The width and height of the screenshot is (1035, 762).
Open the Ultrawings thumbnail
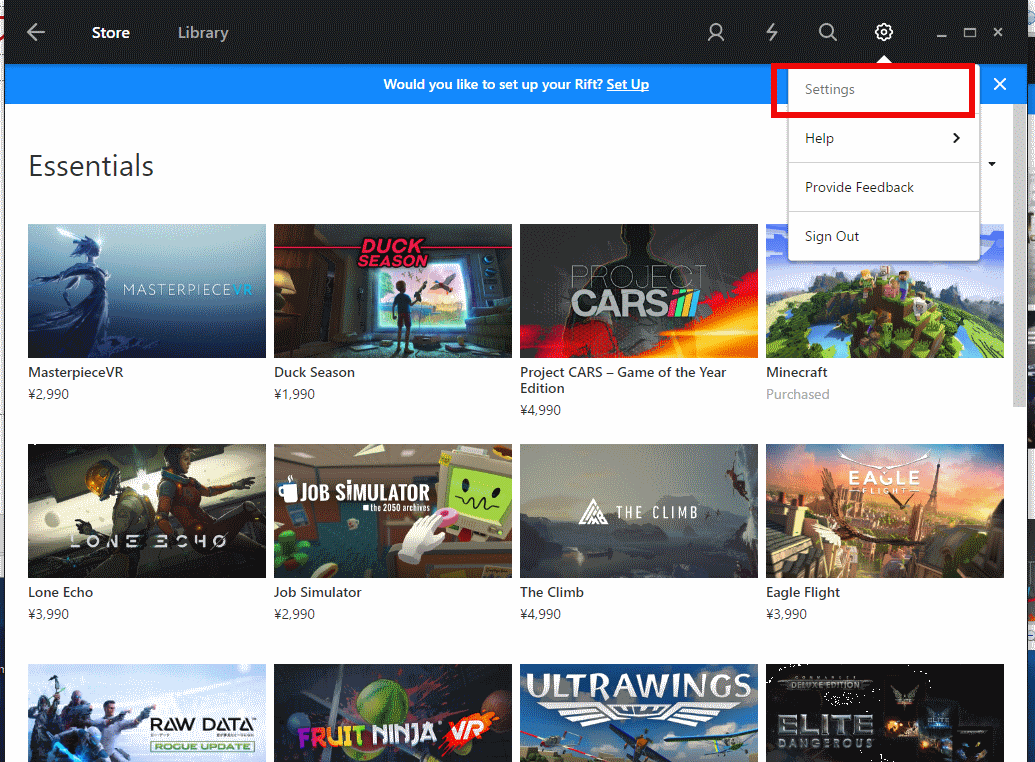[638, 712]
